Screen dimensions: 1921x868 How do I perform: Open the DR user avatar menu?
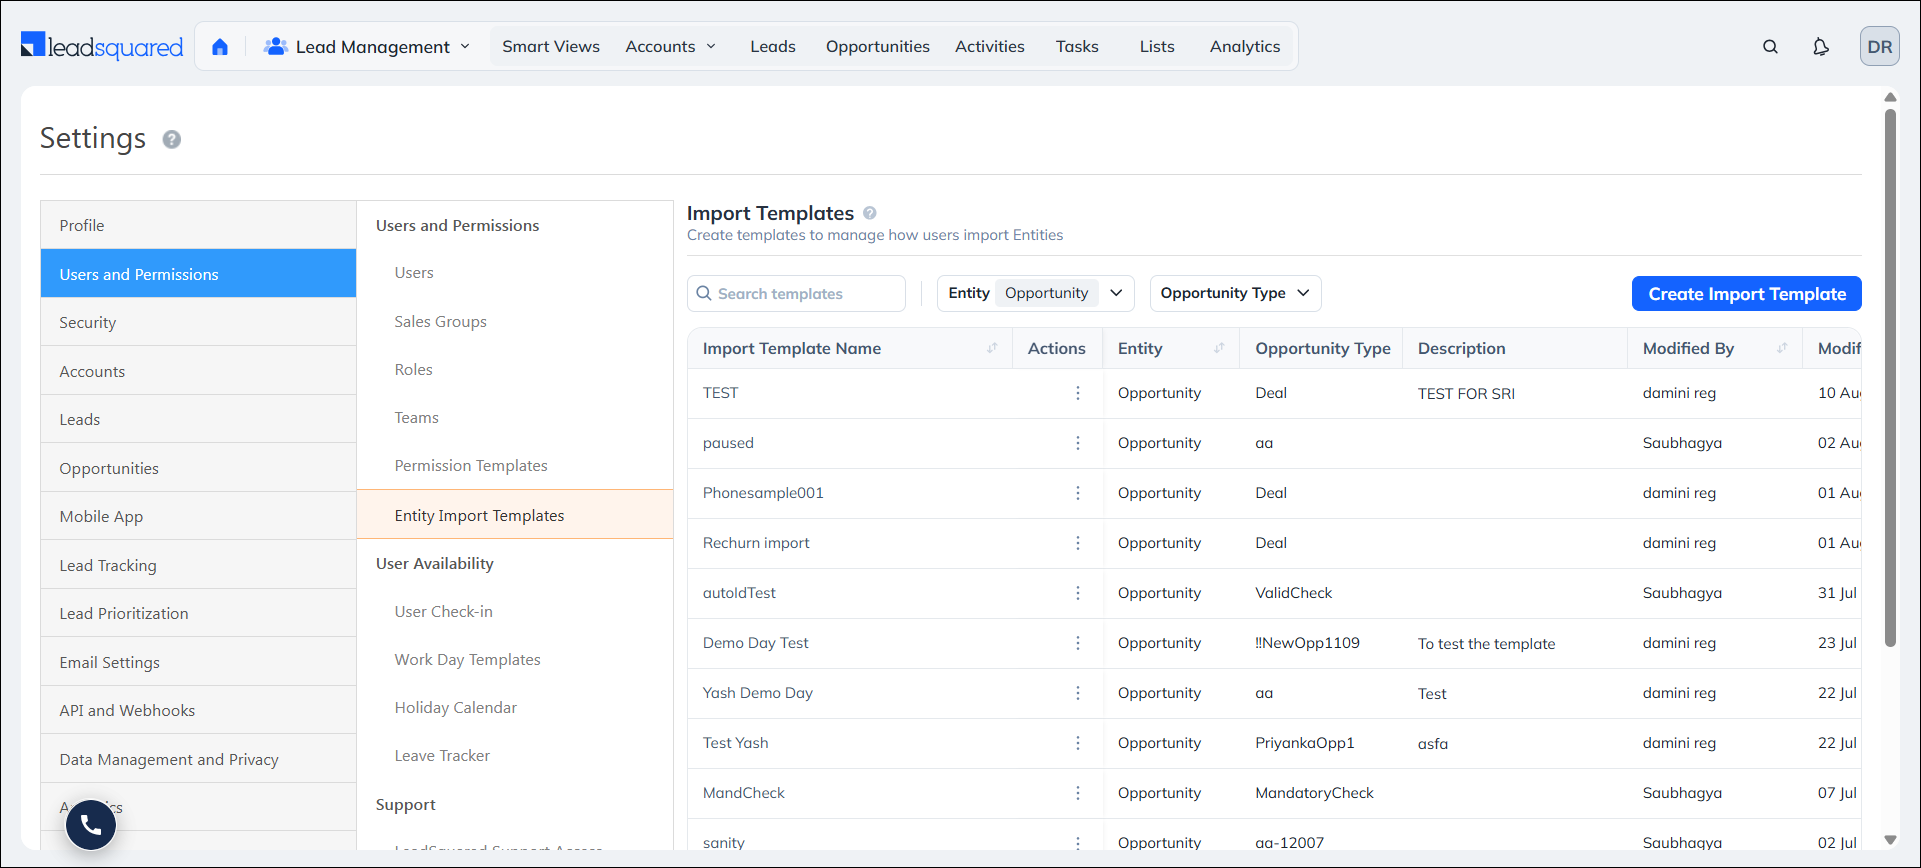click(1879, 47)
